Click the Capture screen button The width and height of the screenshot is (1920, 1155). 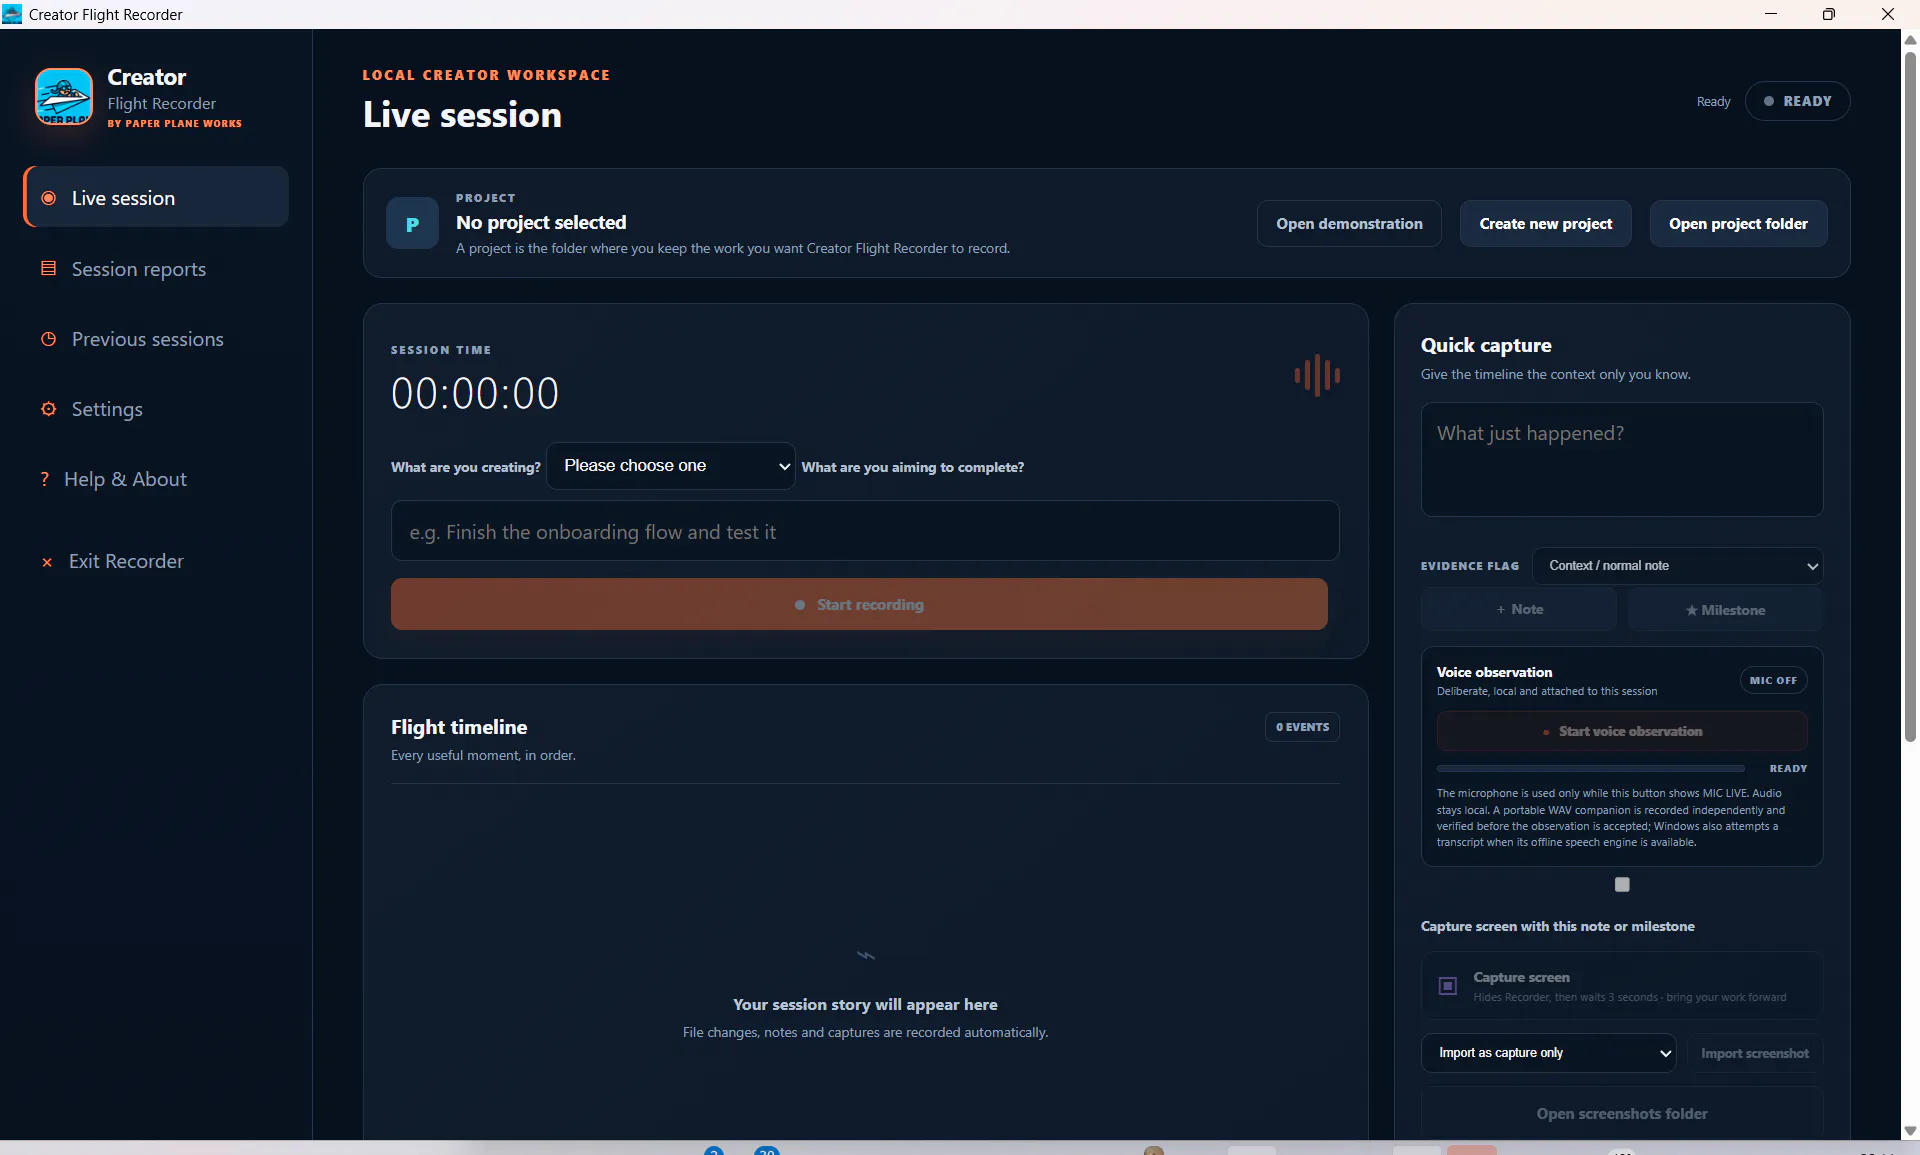click(x=1622, y=986)
